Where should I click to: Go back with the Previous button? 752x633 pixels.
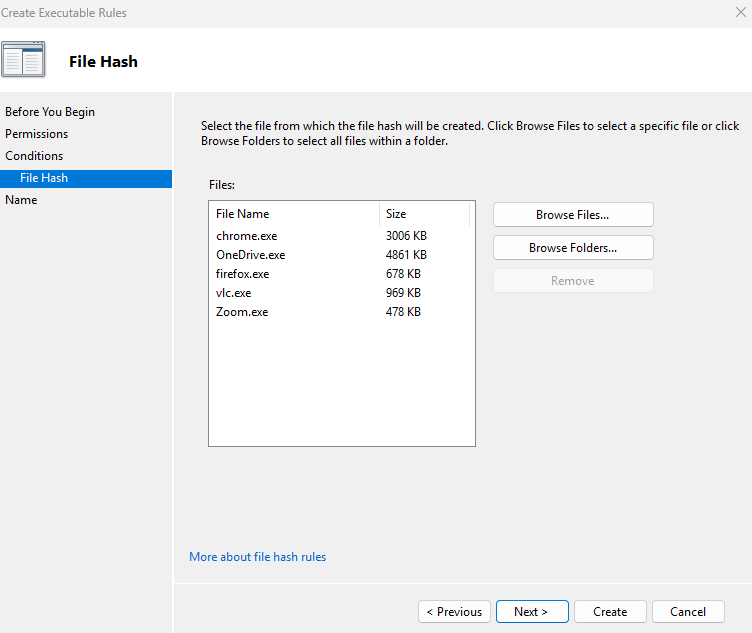pyautogui.click(x=454, y=612)
